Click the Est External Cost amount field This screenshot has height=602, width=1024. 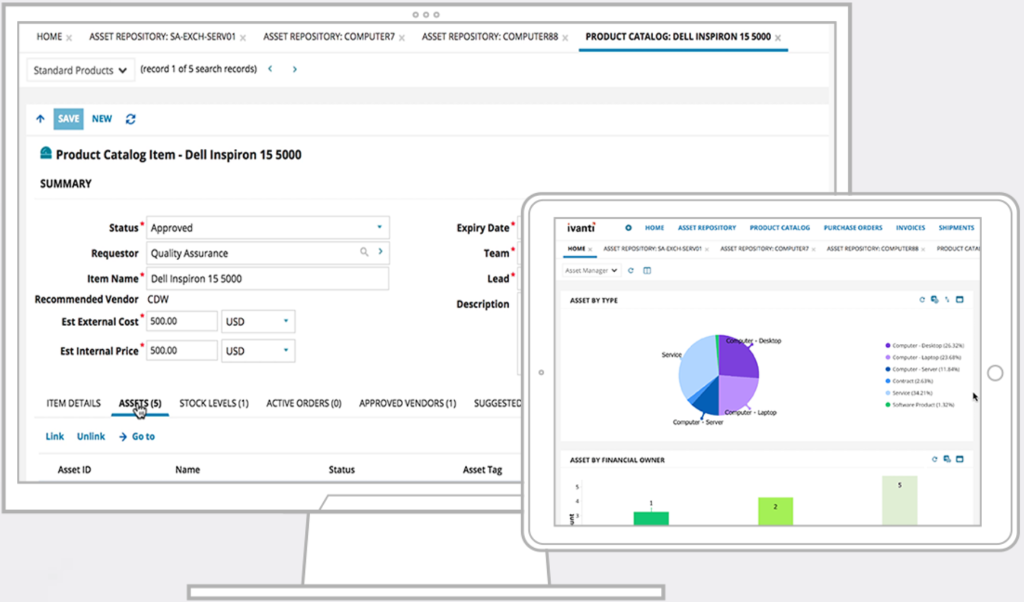click(x=182, y=321)
